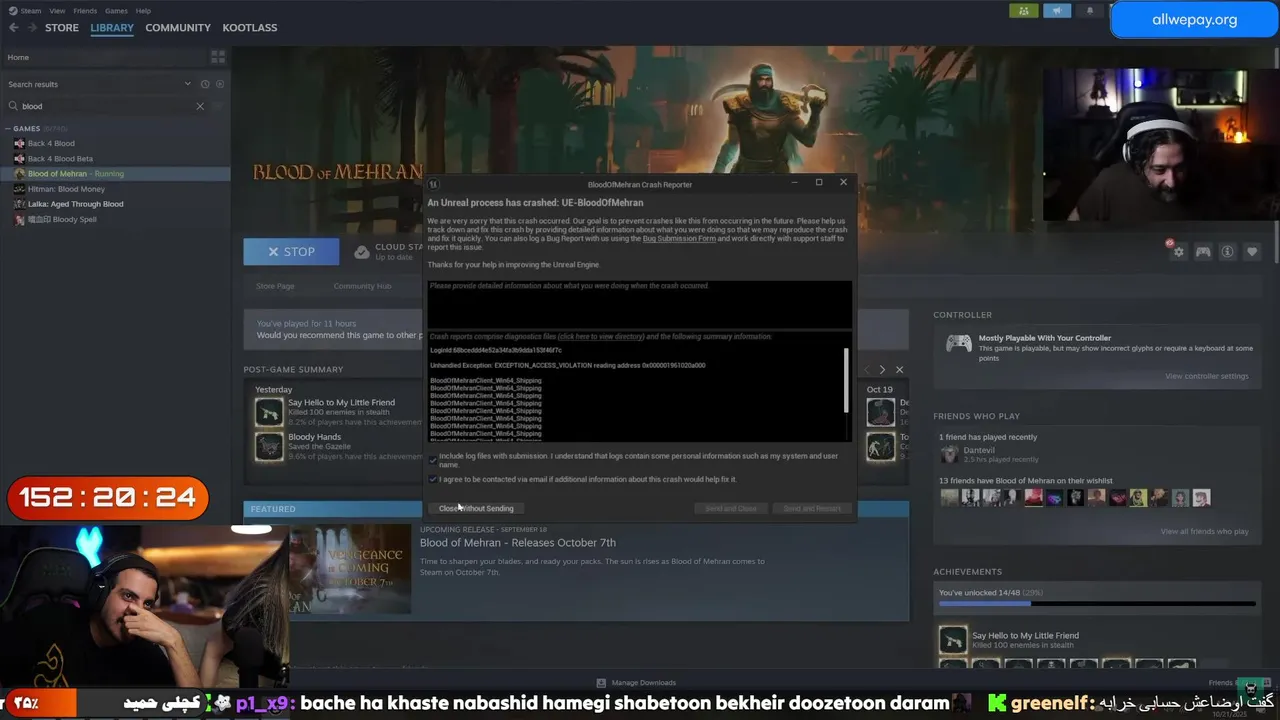Click the Send and Restart button
Screen dimensions: 1280x720
[x=812, y=508]
